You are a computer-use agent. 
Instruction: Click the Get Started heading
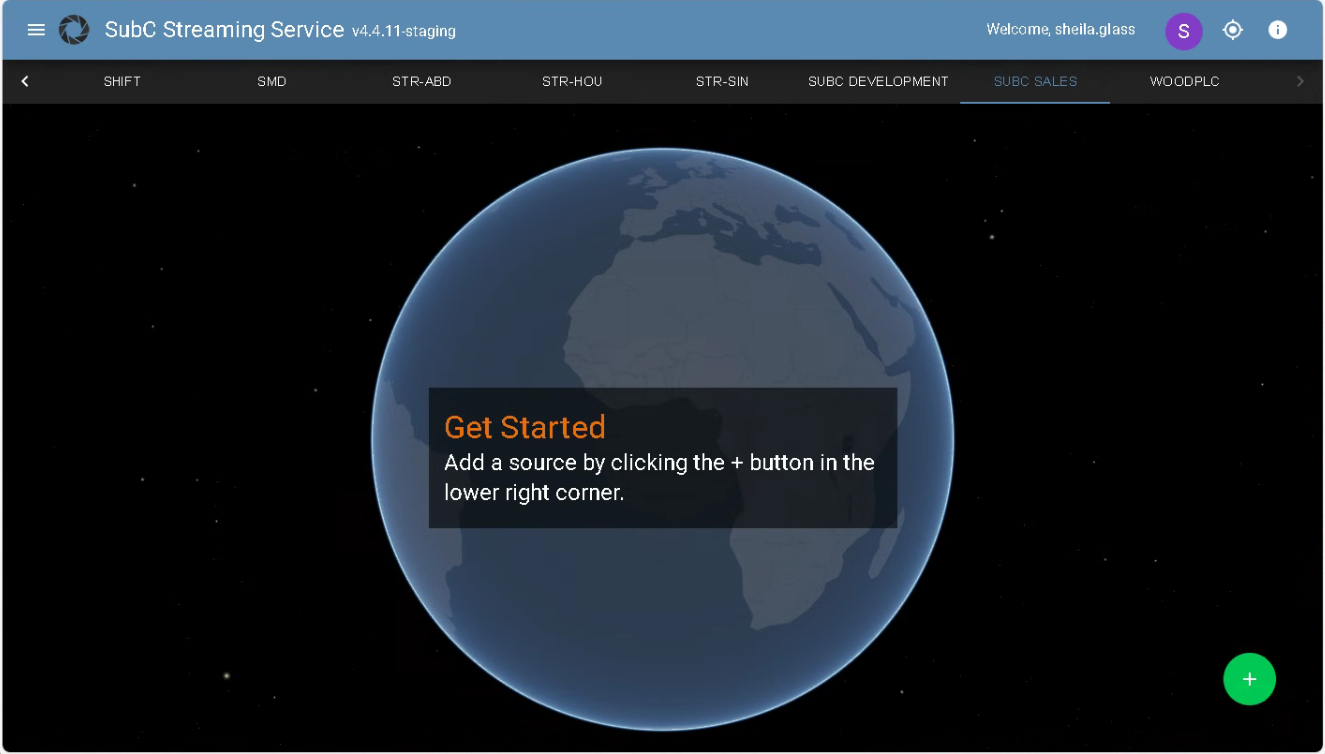coord(525,427)
